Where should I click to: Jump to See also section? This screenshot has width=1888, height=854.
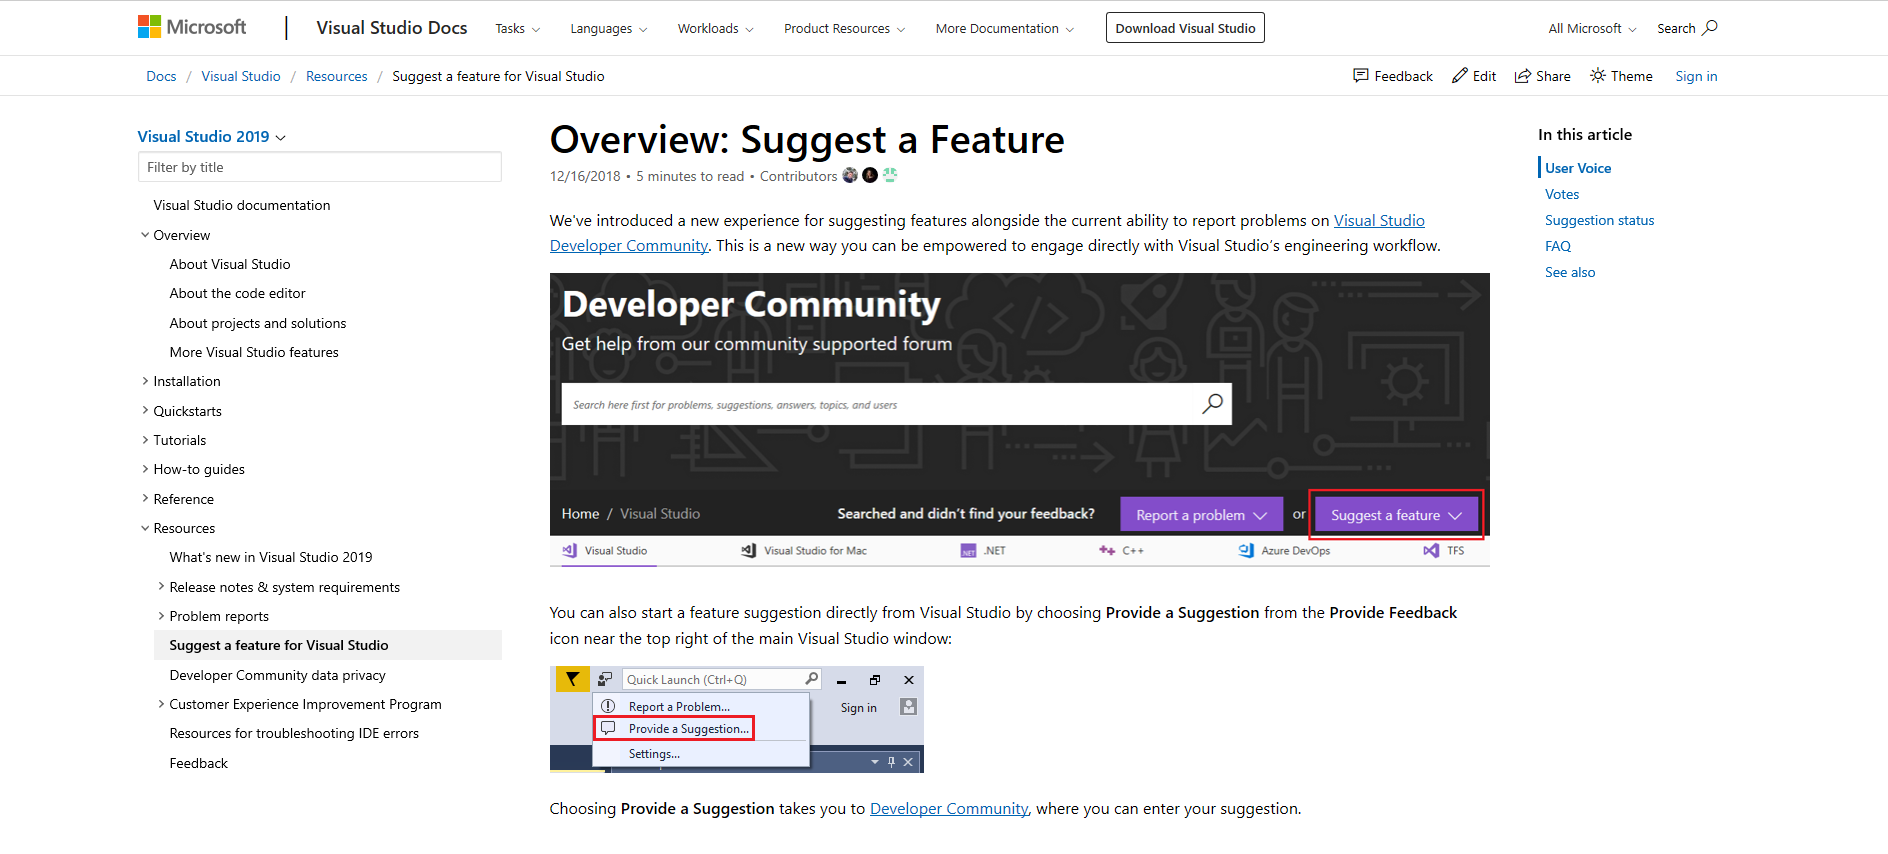click(x=1570, y=272)
